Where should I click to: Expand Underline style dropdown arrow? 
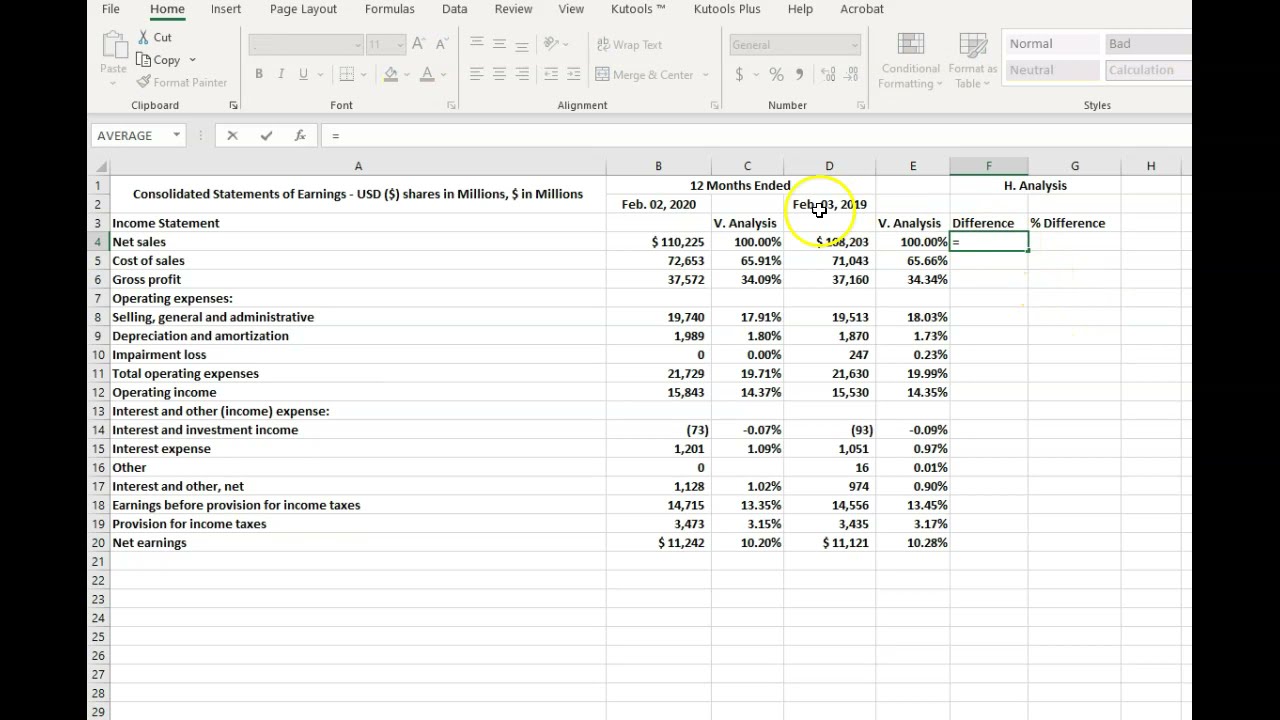click(x=320, y=74)
